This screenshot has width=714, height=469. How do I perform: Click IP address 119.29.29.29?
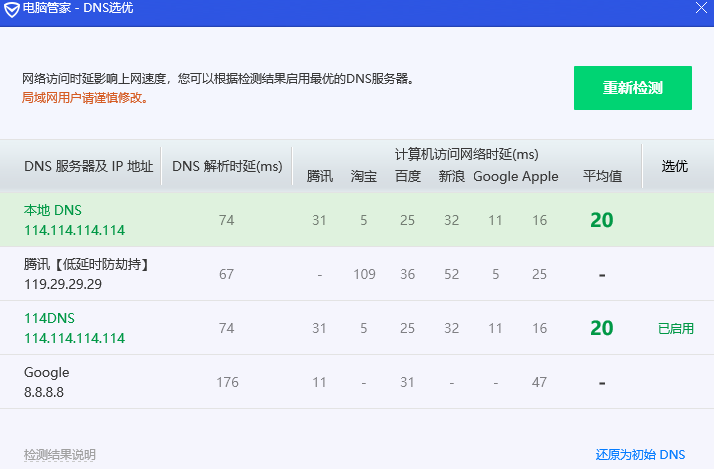63,284
